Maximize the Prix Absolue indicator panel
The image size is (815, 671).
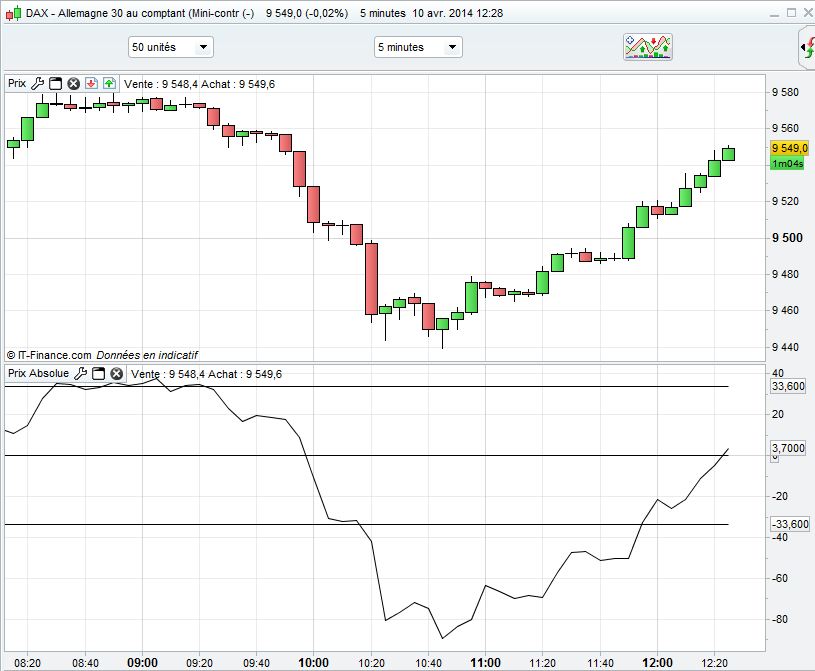coord(98,373)
